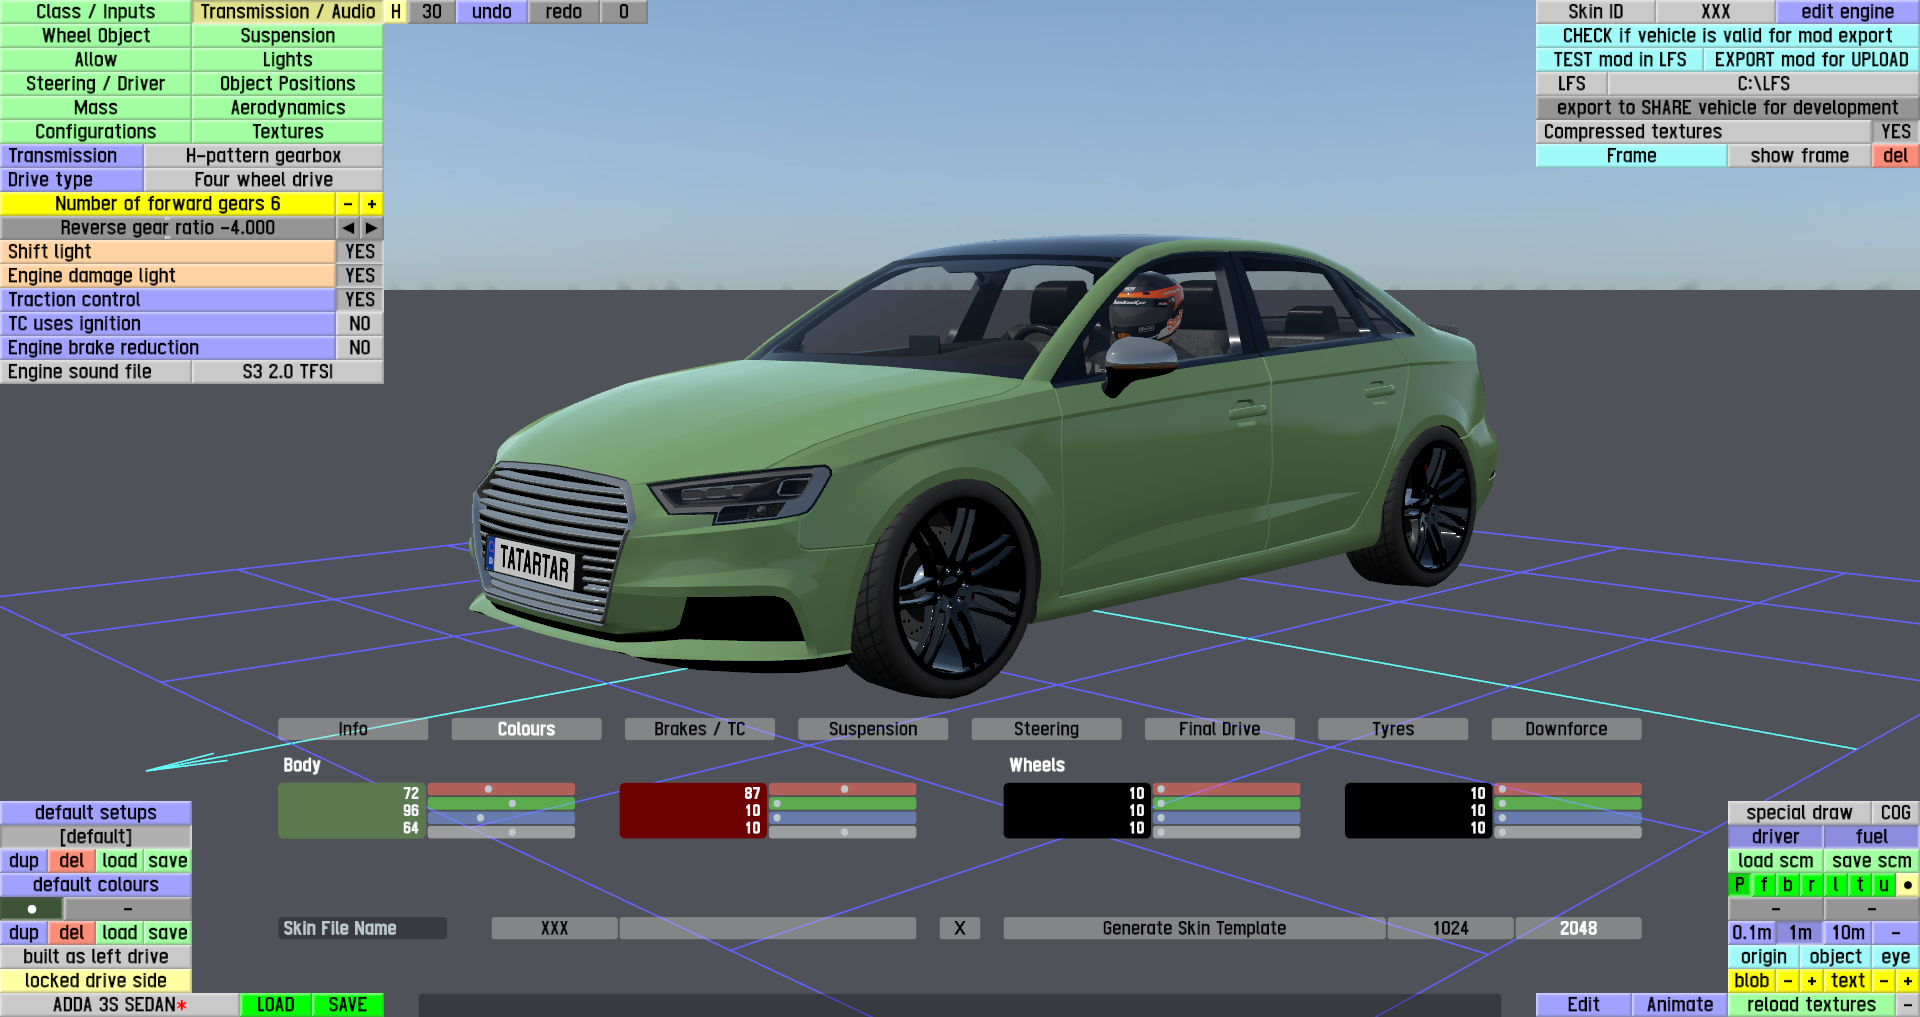
Task: Click the minus button next to 10m
Action: point(1896,933)
